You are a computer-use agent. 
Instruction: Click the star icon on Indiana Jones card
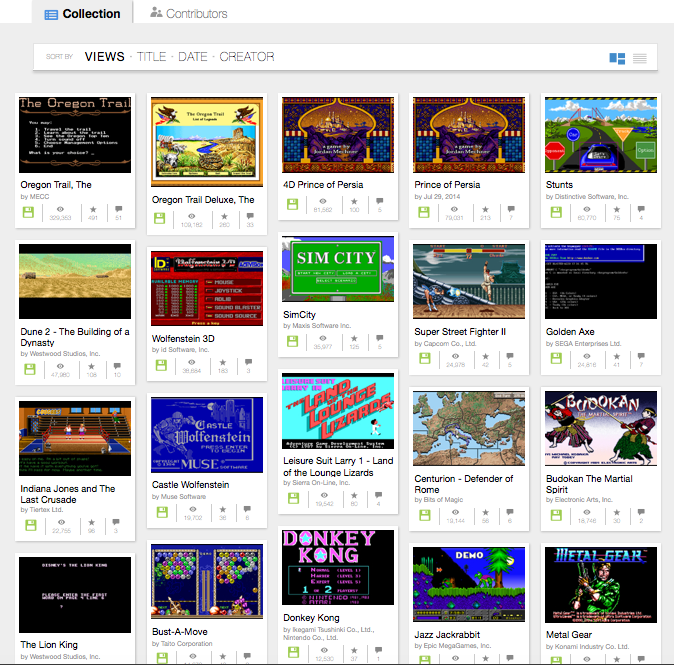pyautogui.click(x=92, y=522)
